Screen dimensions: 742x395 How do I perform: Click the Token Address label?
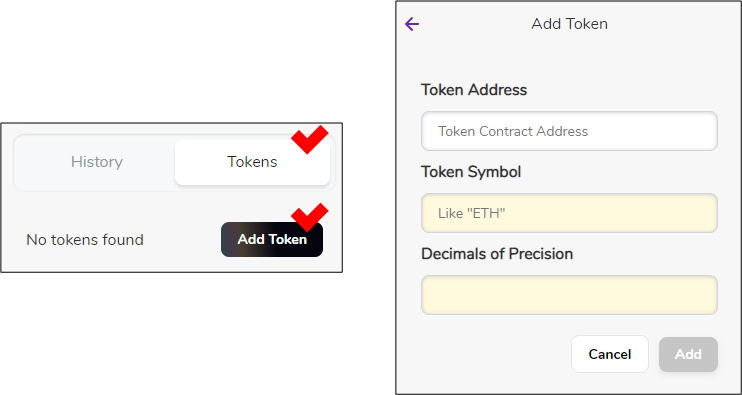pos(474,89)
